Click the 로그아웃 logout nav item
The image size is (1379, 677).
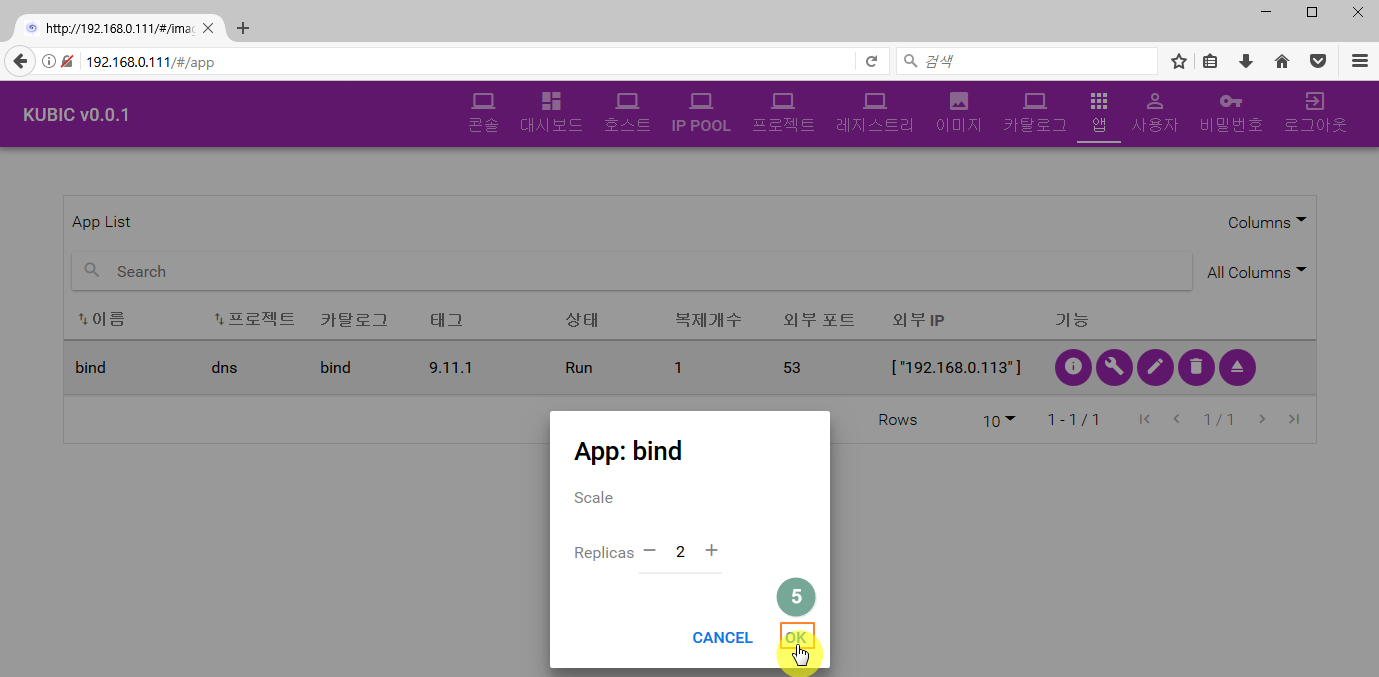pos(1315,113)
